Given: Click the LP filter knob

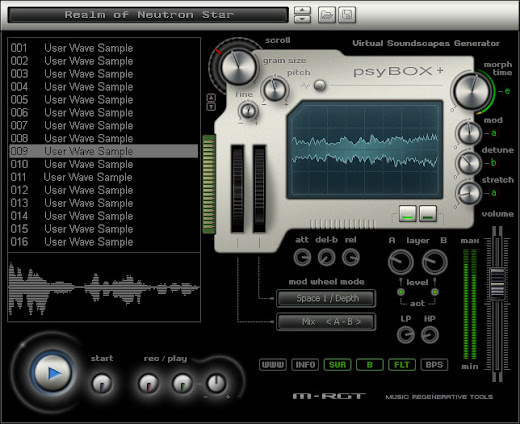Looking at the screenshot, I should tap(406, 335).
